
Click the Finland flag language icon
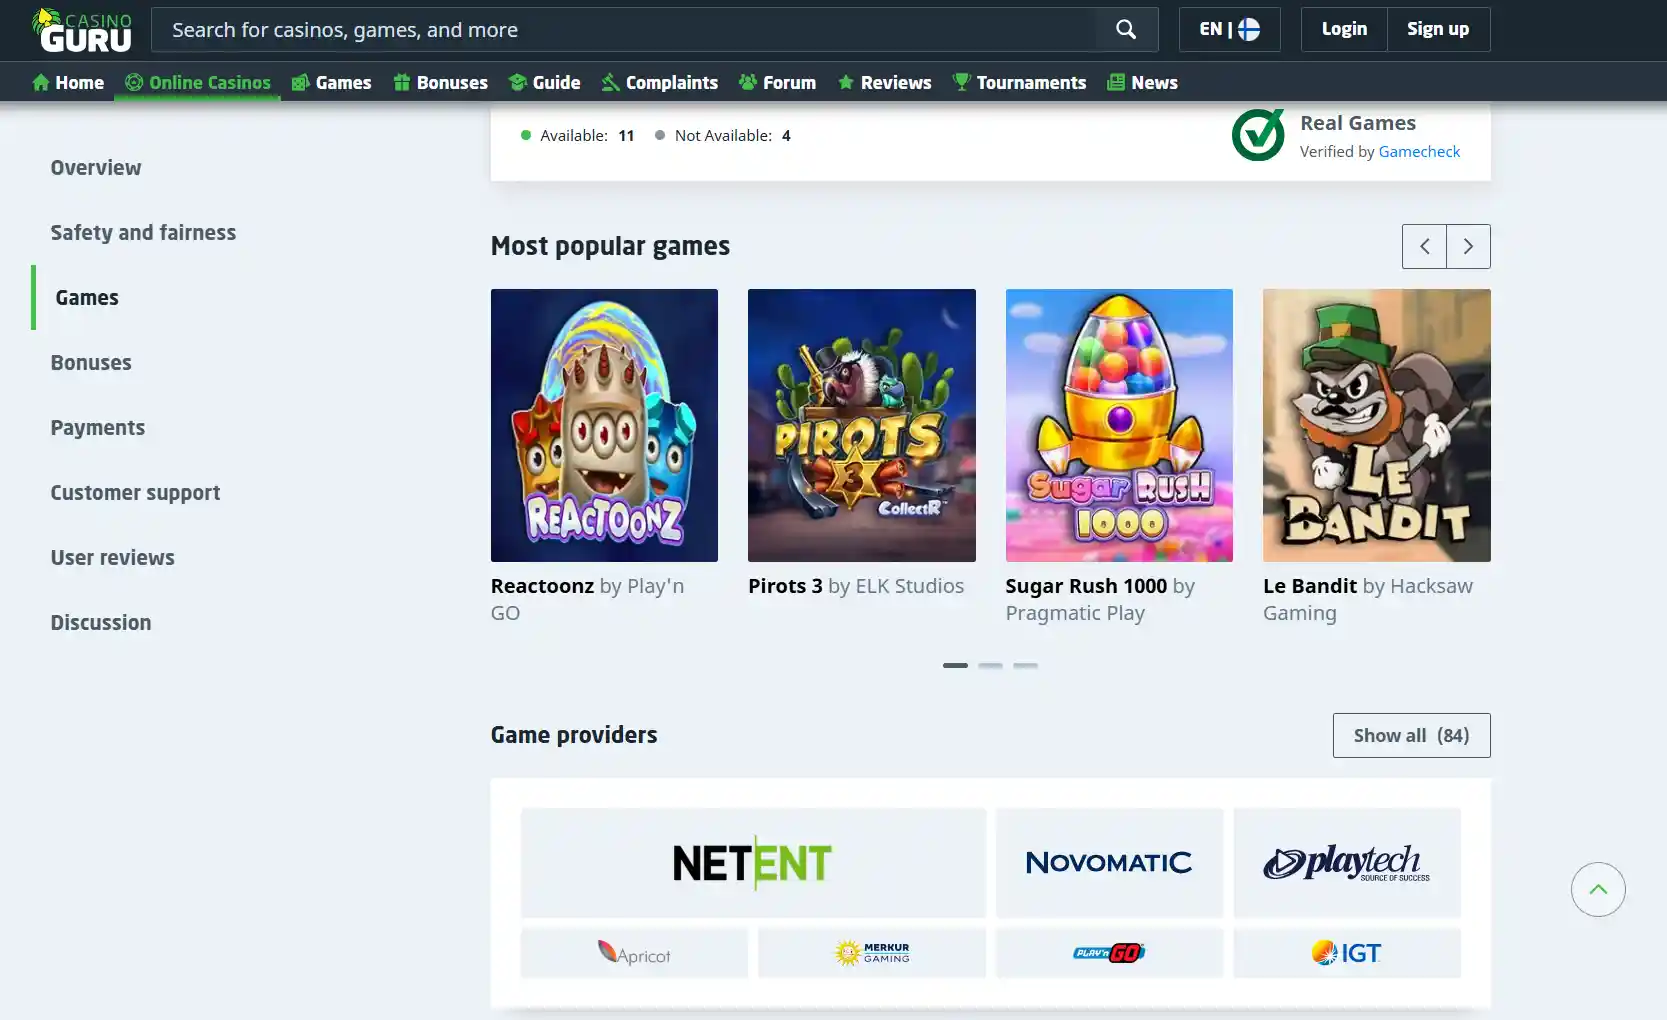pos(1249,30)
